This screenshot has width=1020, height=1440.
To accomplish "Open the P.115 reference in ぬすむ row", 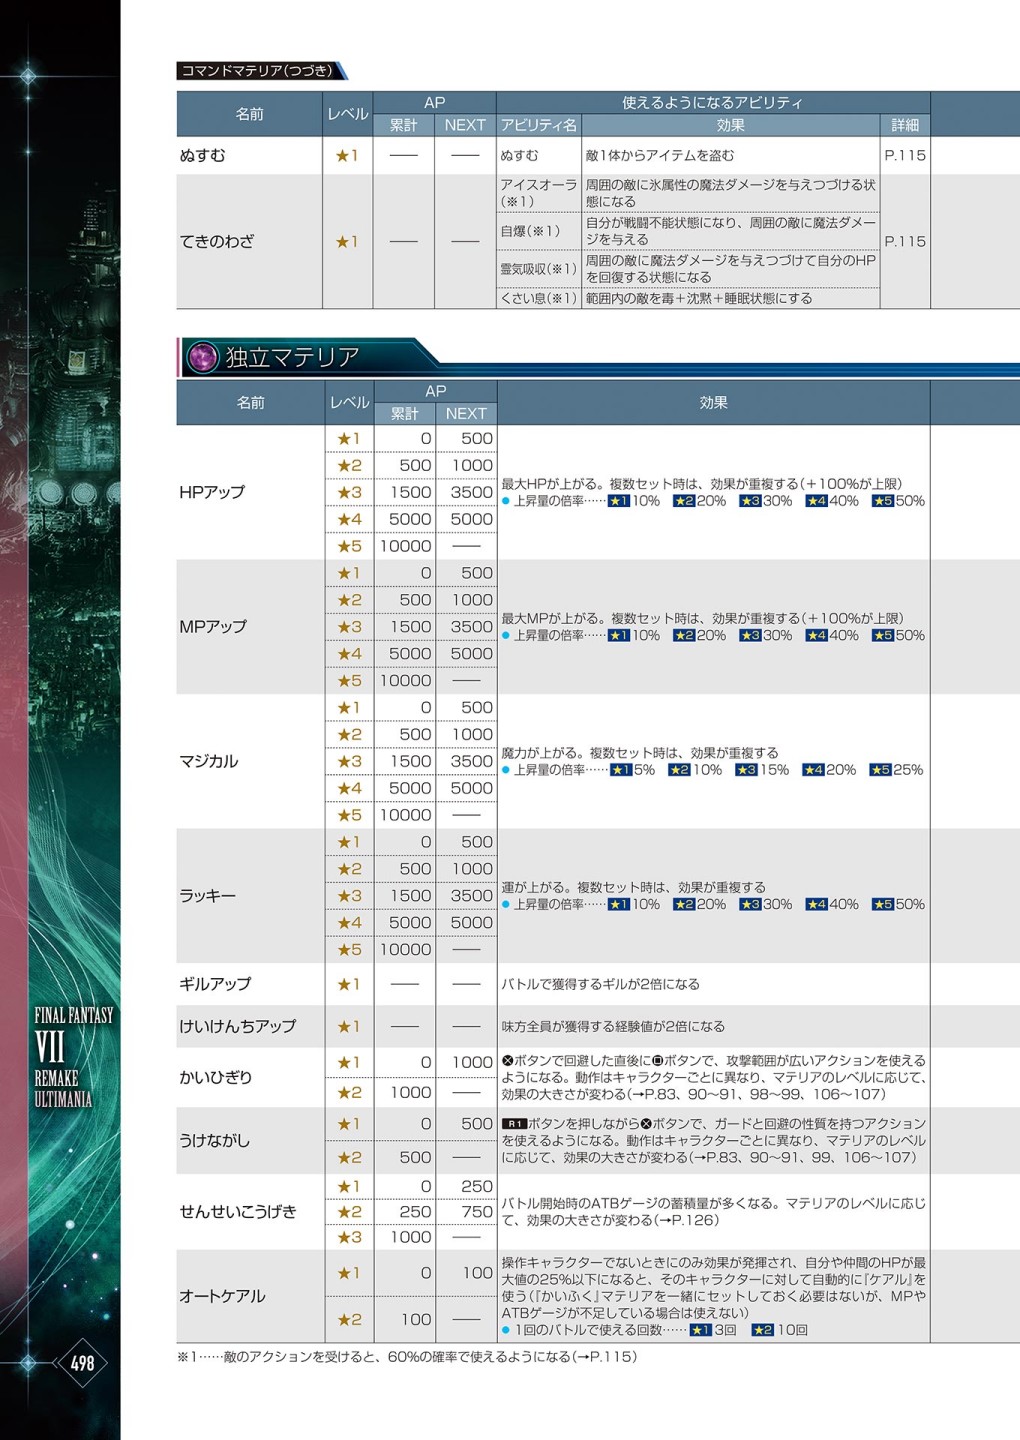I will 904,156.
